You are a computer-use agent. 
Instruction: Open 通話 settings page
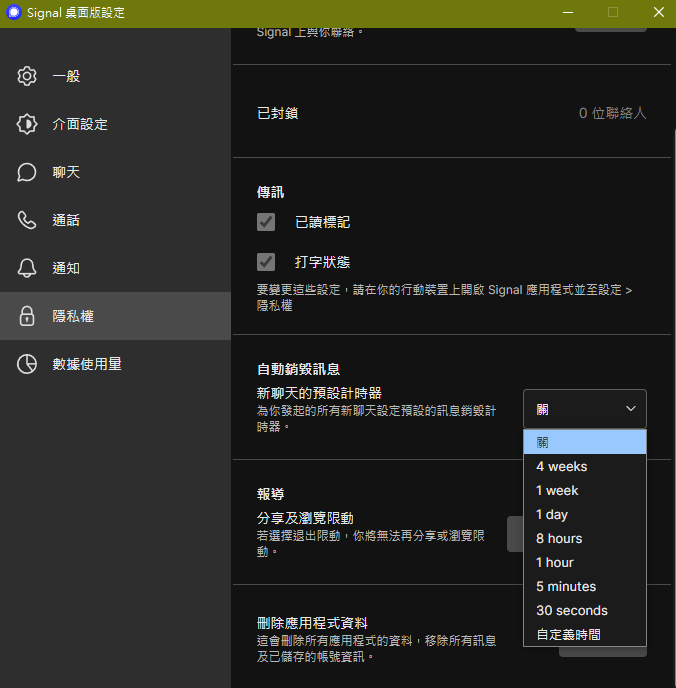115,220
